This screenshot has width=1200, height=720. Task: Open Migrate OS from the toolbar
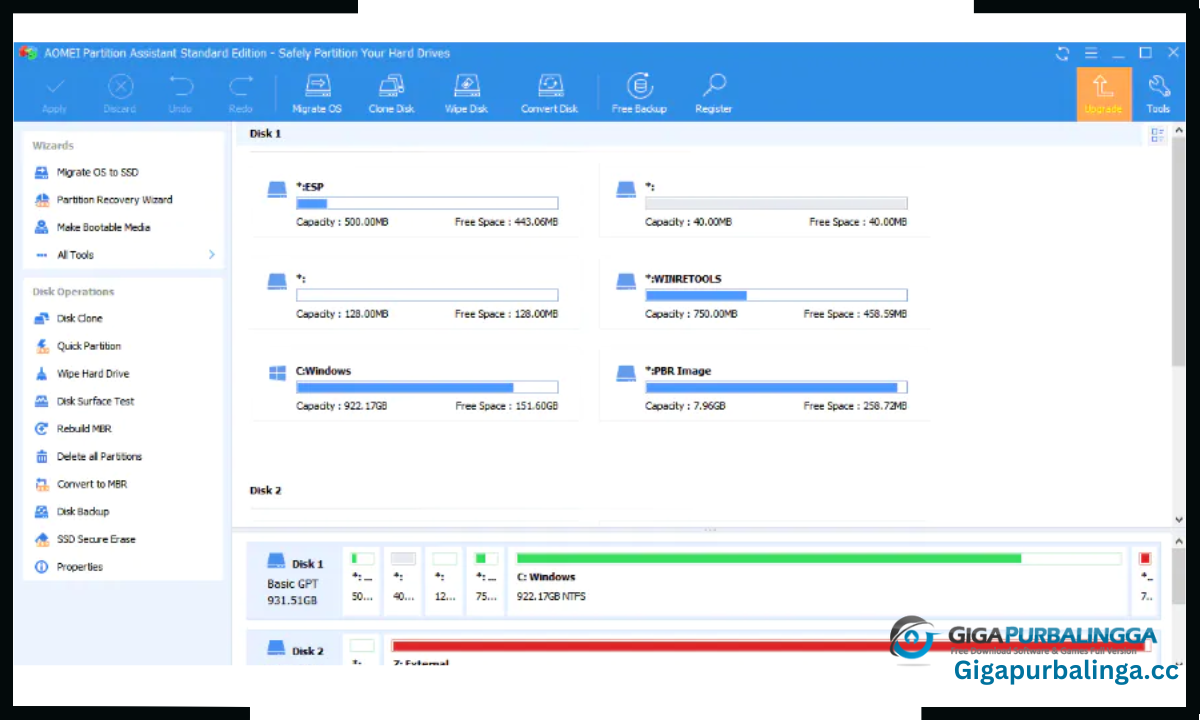[x=316, y=94]
